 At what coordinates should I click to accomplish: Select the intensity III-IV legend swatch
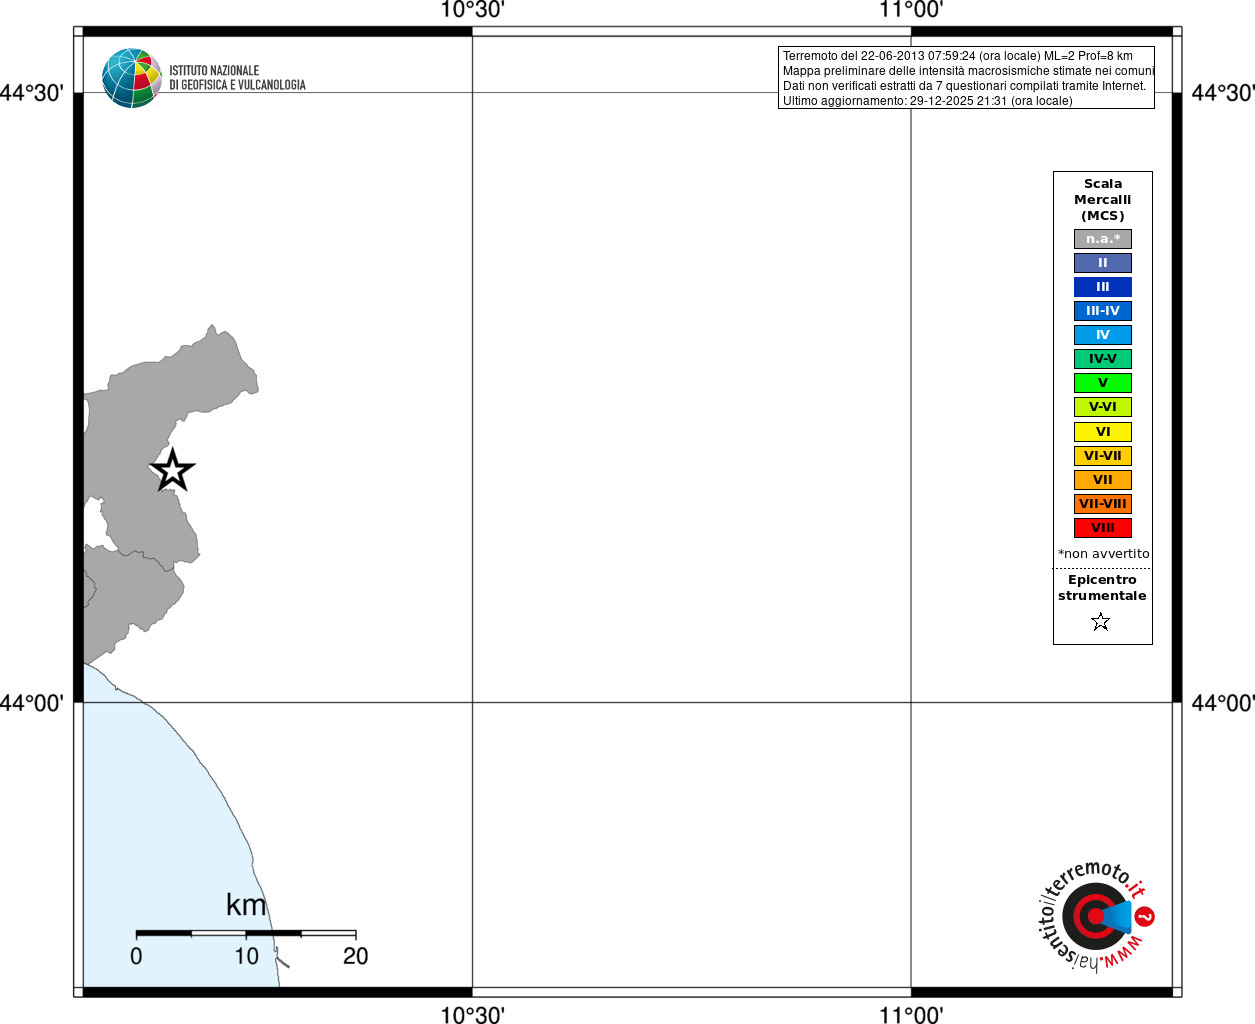tap(1103, 311)
